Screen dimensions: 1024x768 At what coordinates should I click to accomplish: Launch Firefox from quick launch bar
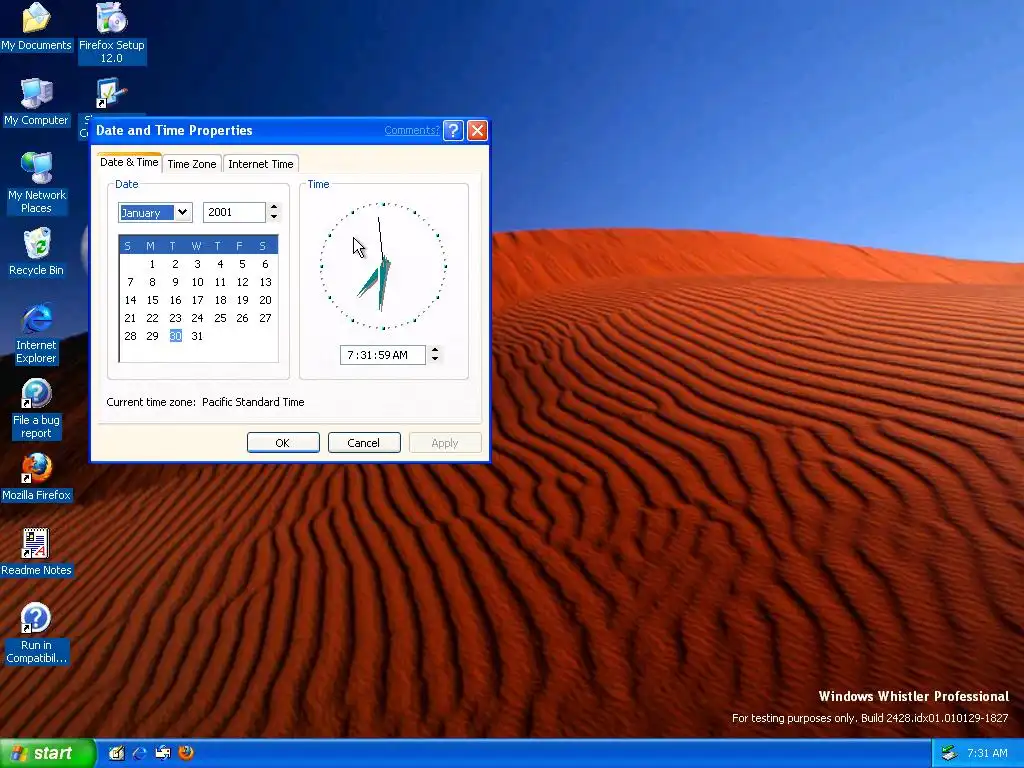(x=186, y=753)
